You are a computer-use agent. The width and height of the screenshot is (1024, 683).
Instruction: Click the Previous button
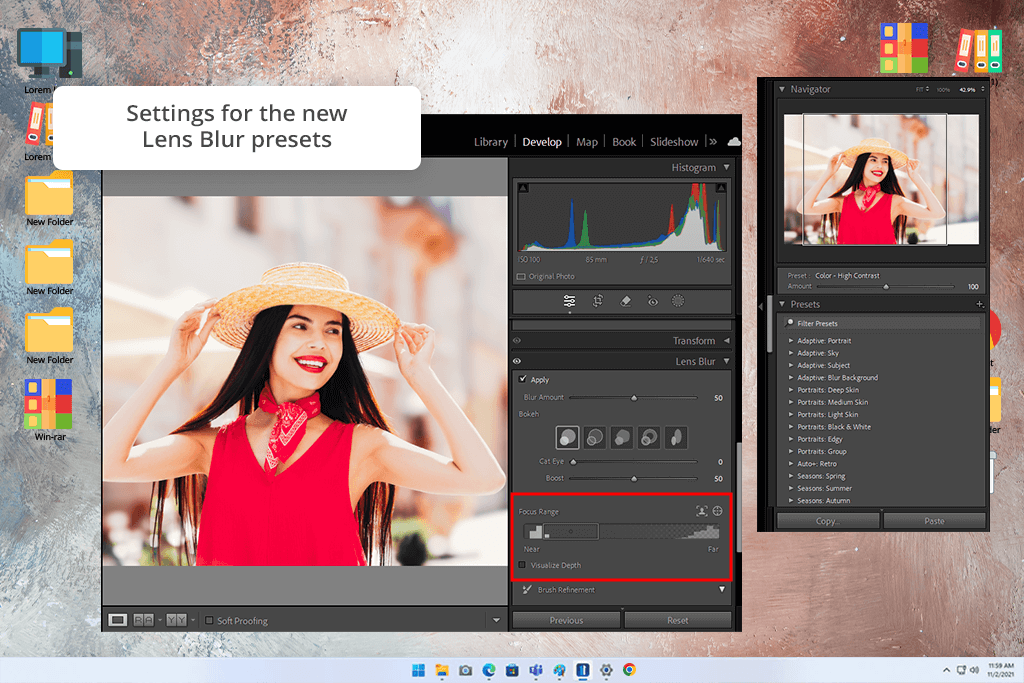566,620
